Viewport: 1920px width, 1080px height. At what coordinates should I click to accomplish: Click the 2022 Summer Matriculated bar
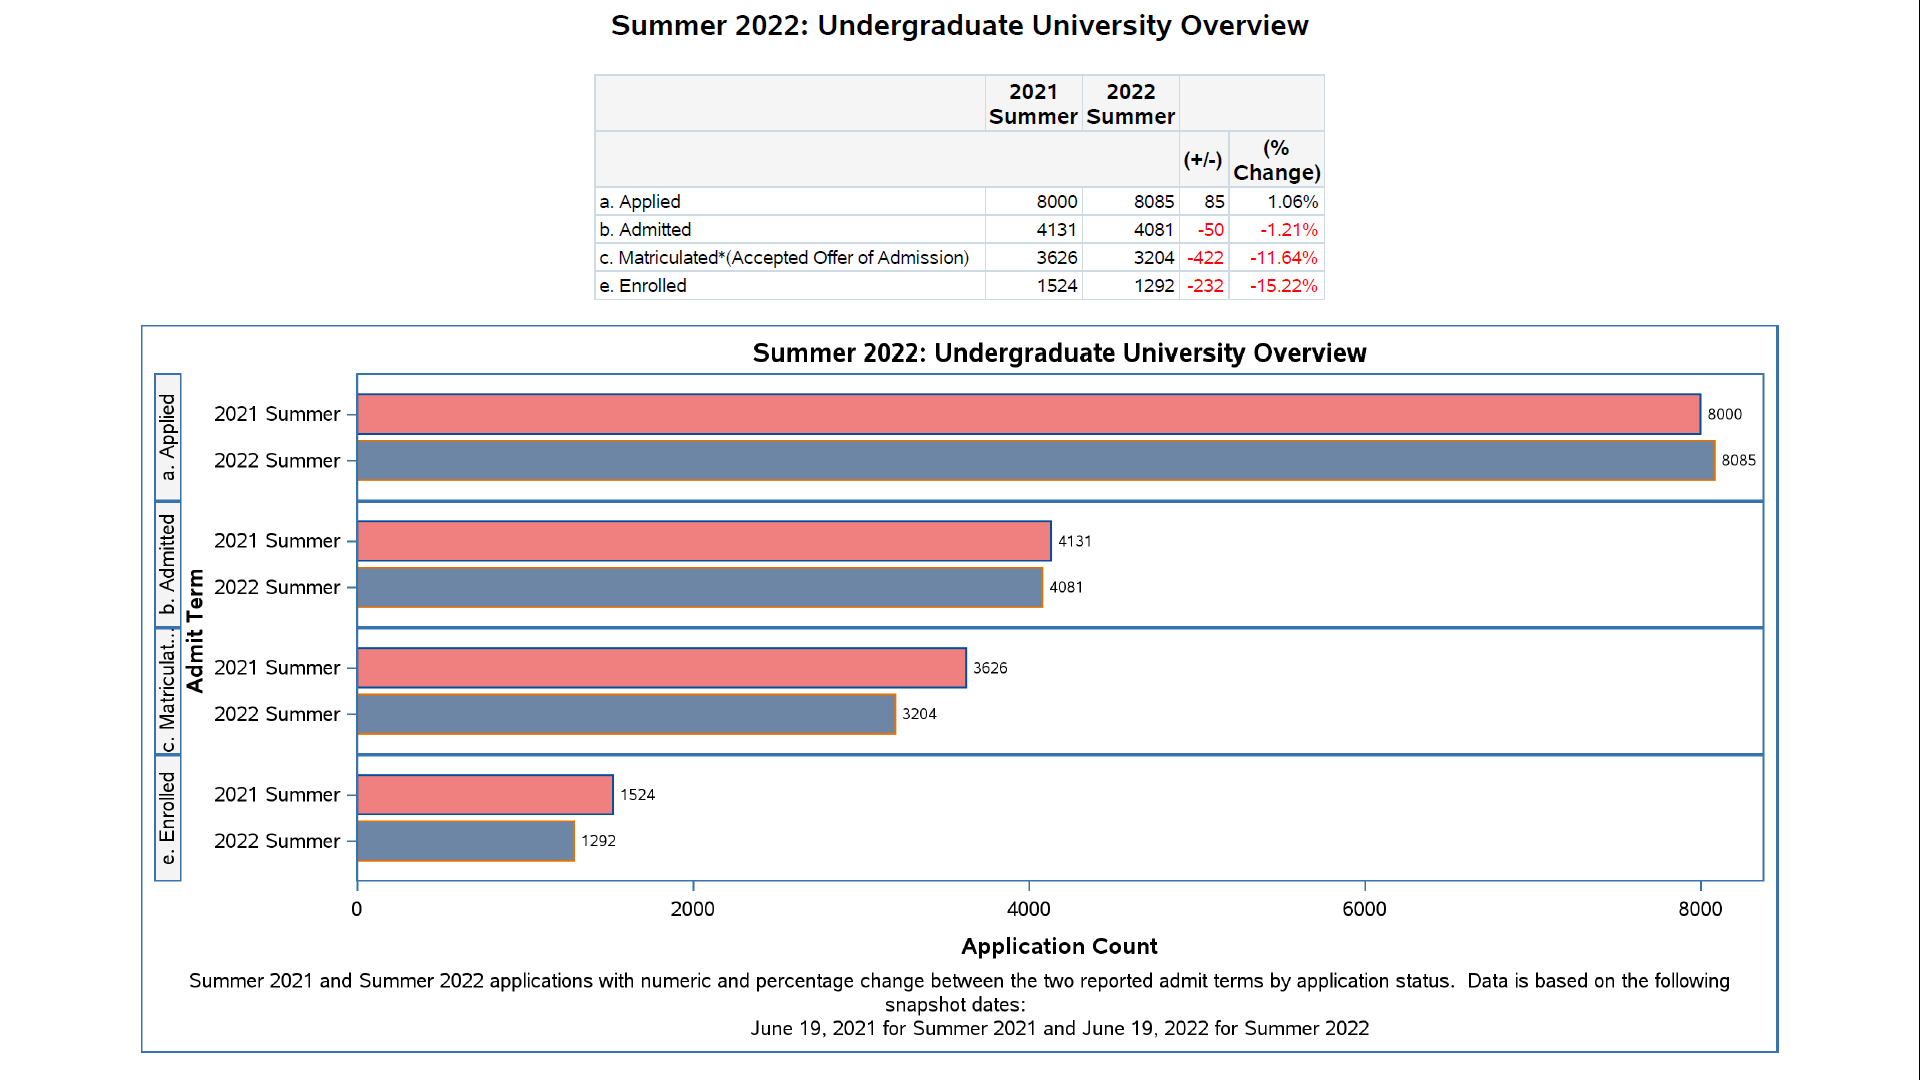[x=625, y=714]
